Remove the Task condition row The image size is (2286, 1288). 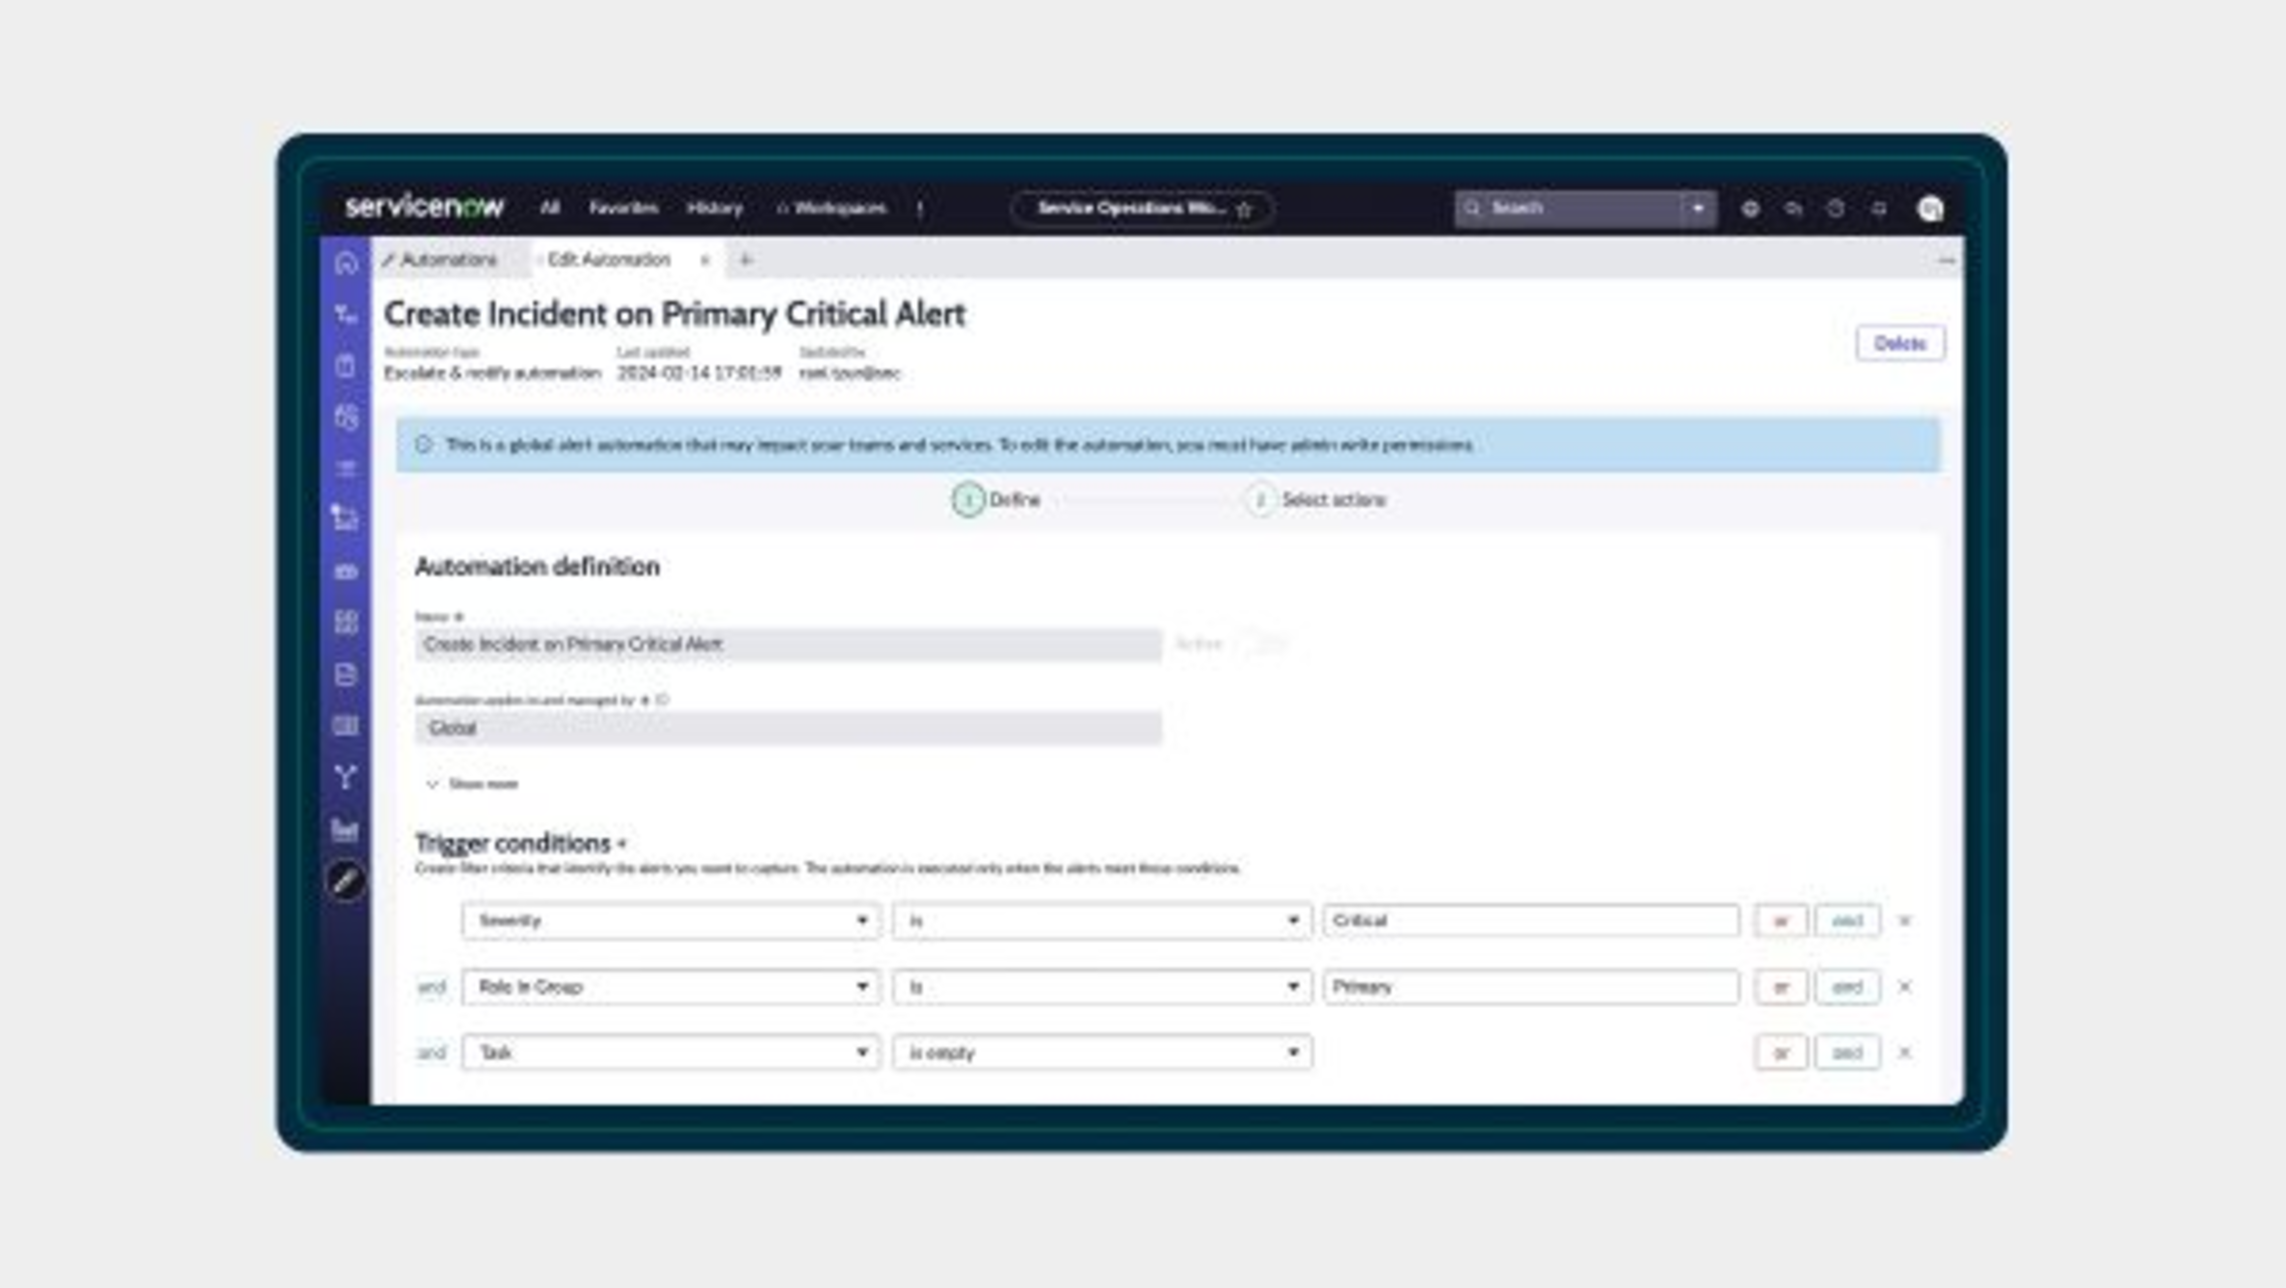pos(1905,1053)
